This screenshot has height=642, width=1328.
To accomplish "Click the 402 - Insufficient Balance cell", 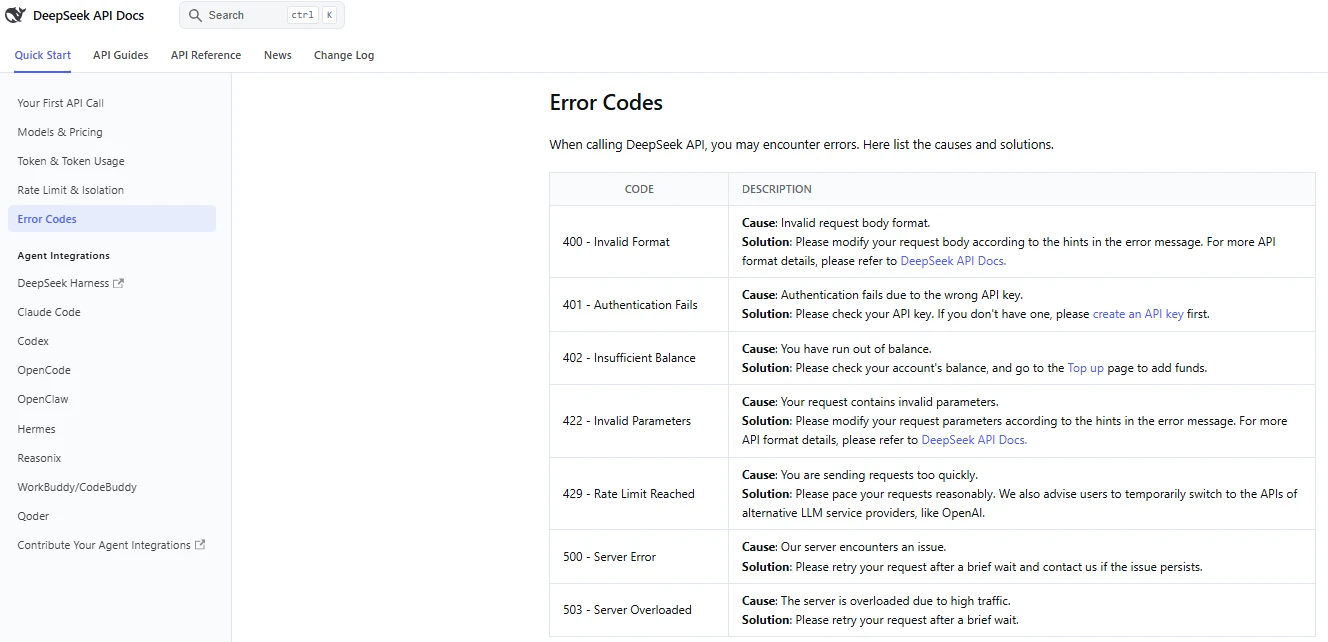I will click(639, 358).
